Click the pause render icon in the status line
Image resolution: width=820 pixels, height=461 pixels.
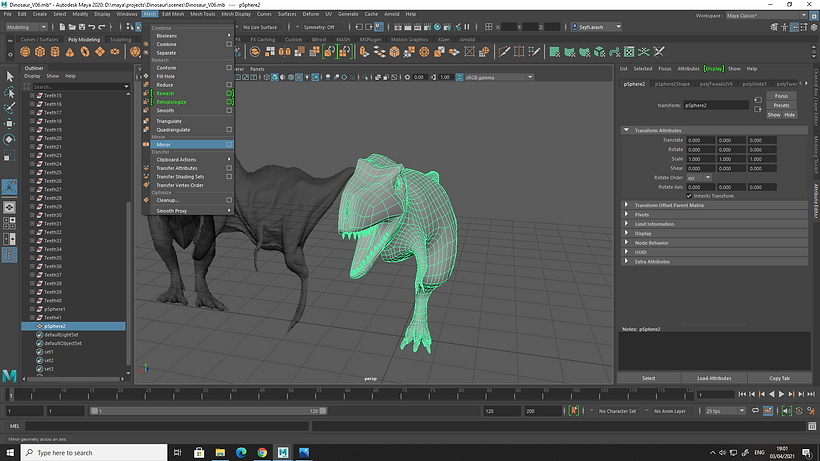coord(467,27)
